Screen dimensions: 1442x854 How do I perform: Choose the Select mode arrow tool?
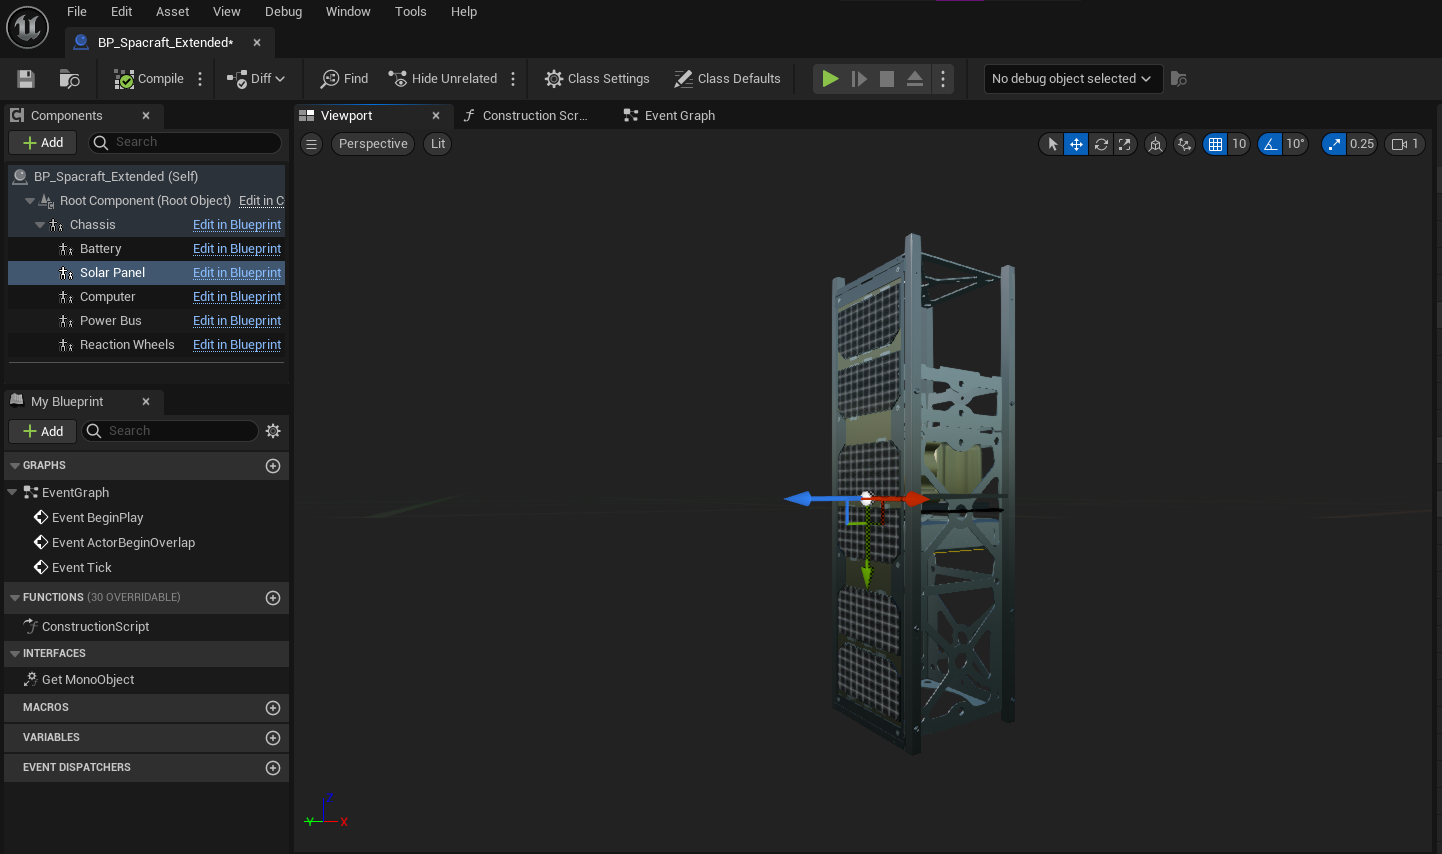pyautogui.click(x=1052, y=144)
